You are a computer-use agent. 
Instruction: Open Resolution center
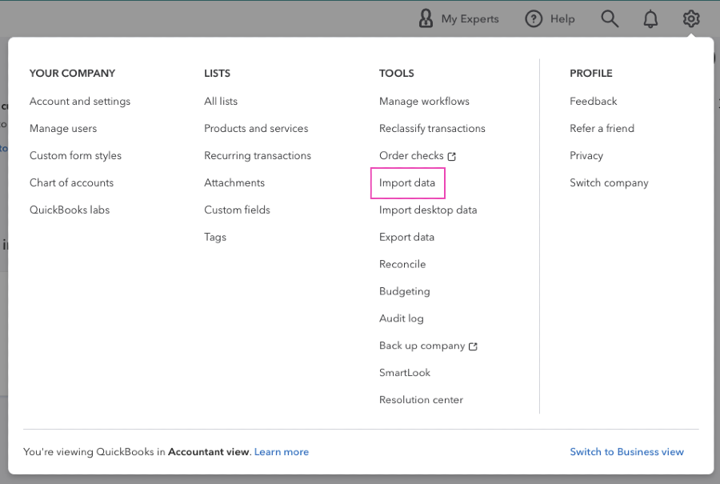(x=421, y=400)
